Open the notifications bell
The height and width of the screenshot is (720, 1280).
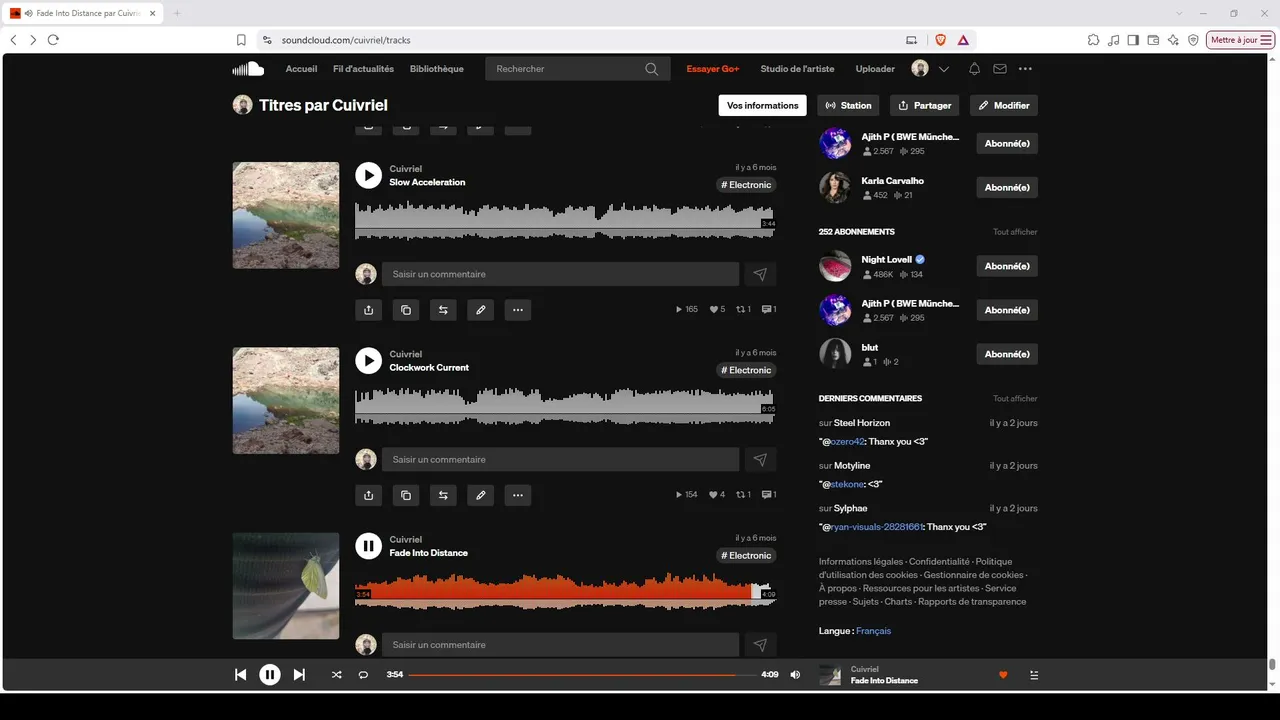pyautogui.click(x=974, y=69)
